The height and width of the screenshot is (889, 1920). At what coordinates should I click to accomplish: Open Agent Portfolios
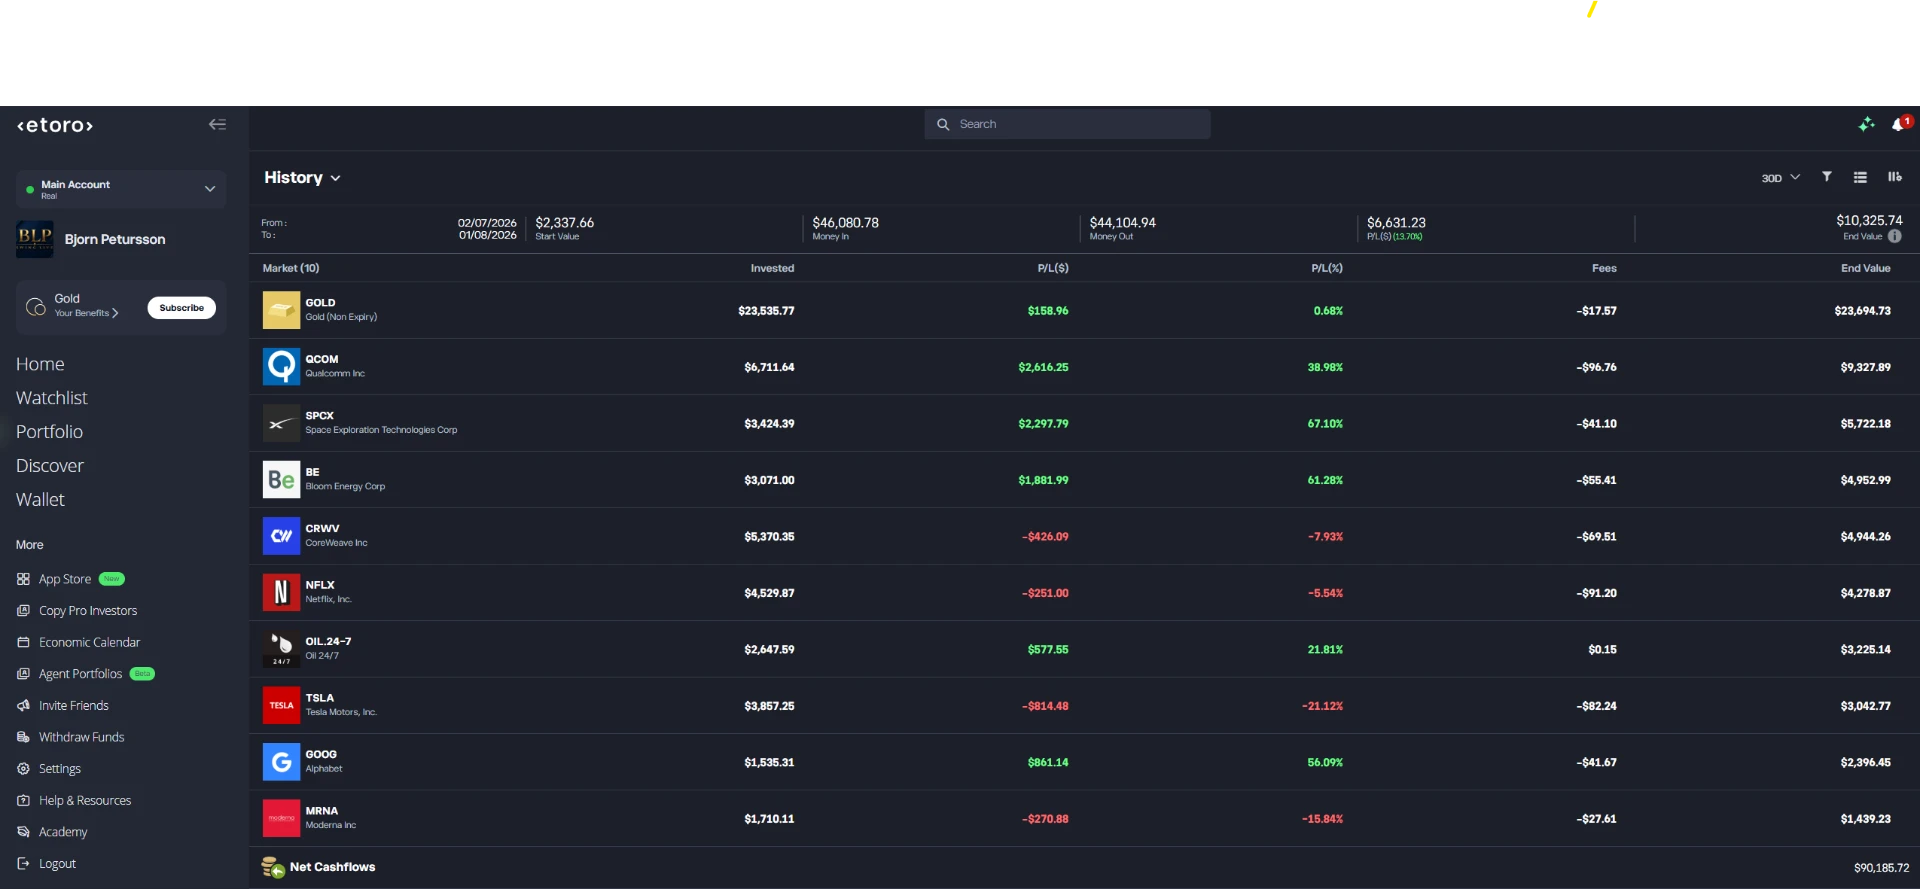[x=80, y=674]
